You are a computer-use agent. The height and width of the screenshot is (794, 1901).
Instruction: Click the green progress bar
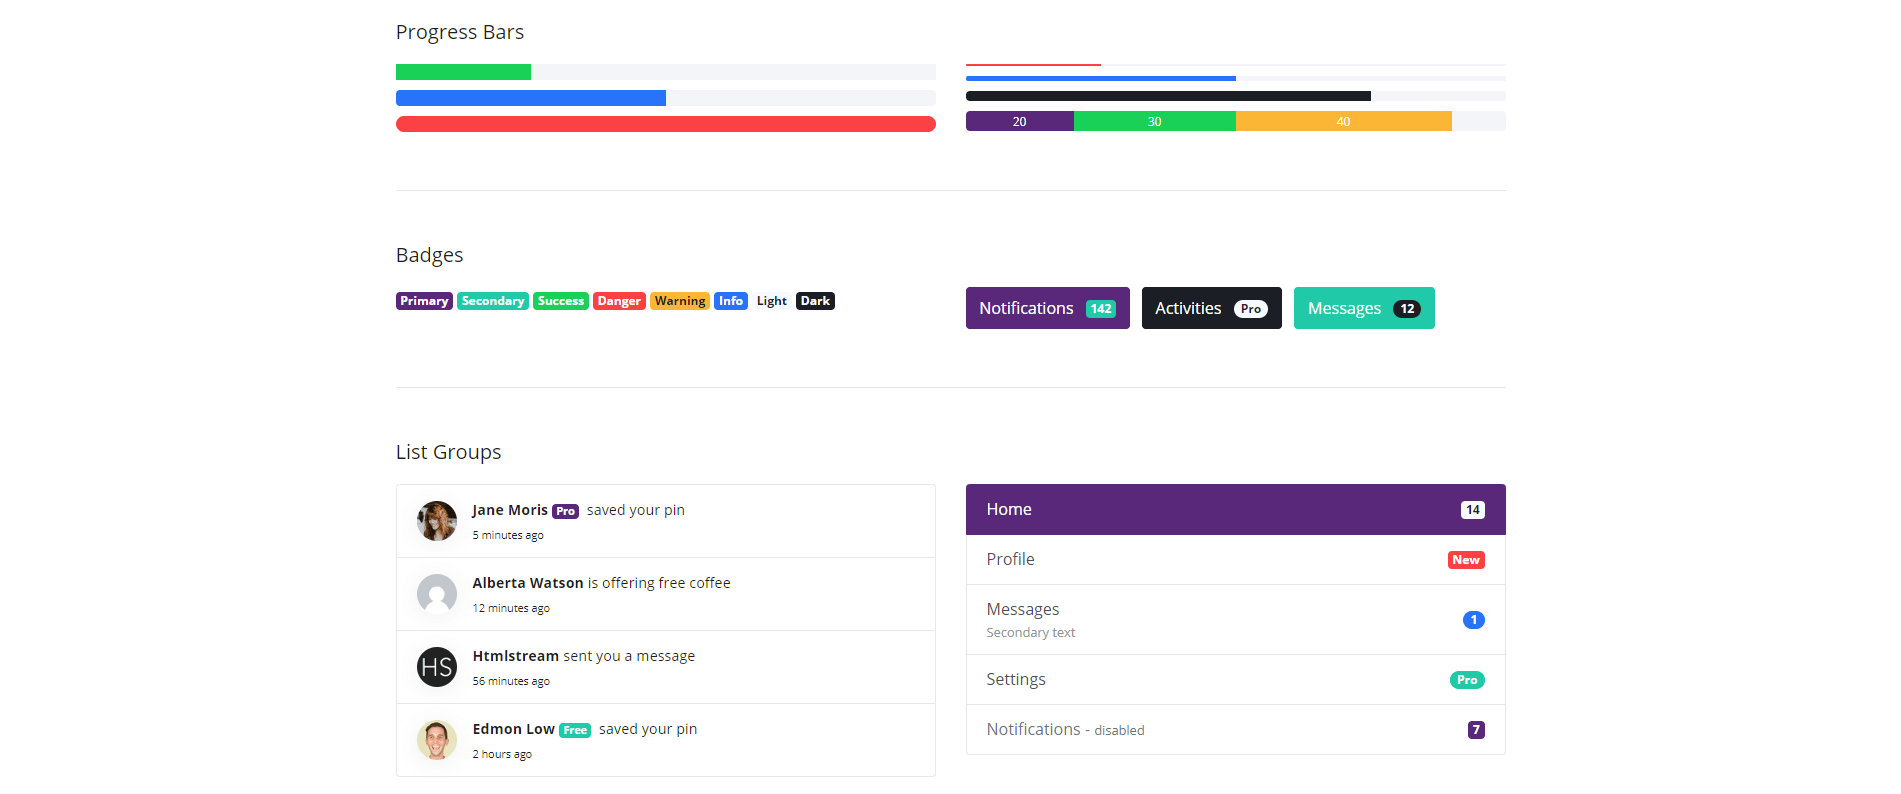pyautogui.click(x=463, y=72)
